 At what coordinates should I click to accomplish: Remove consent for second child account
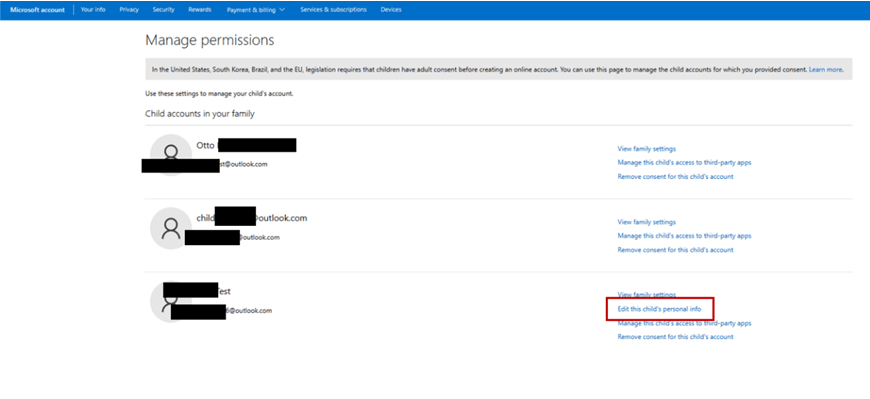(675, 250)
